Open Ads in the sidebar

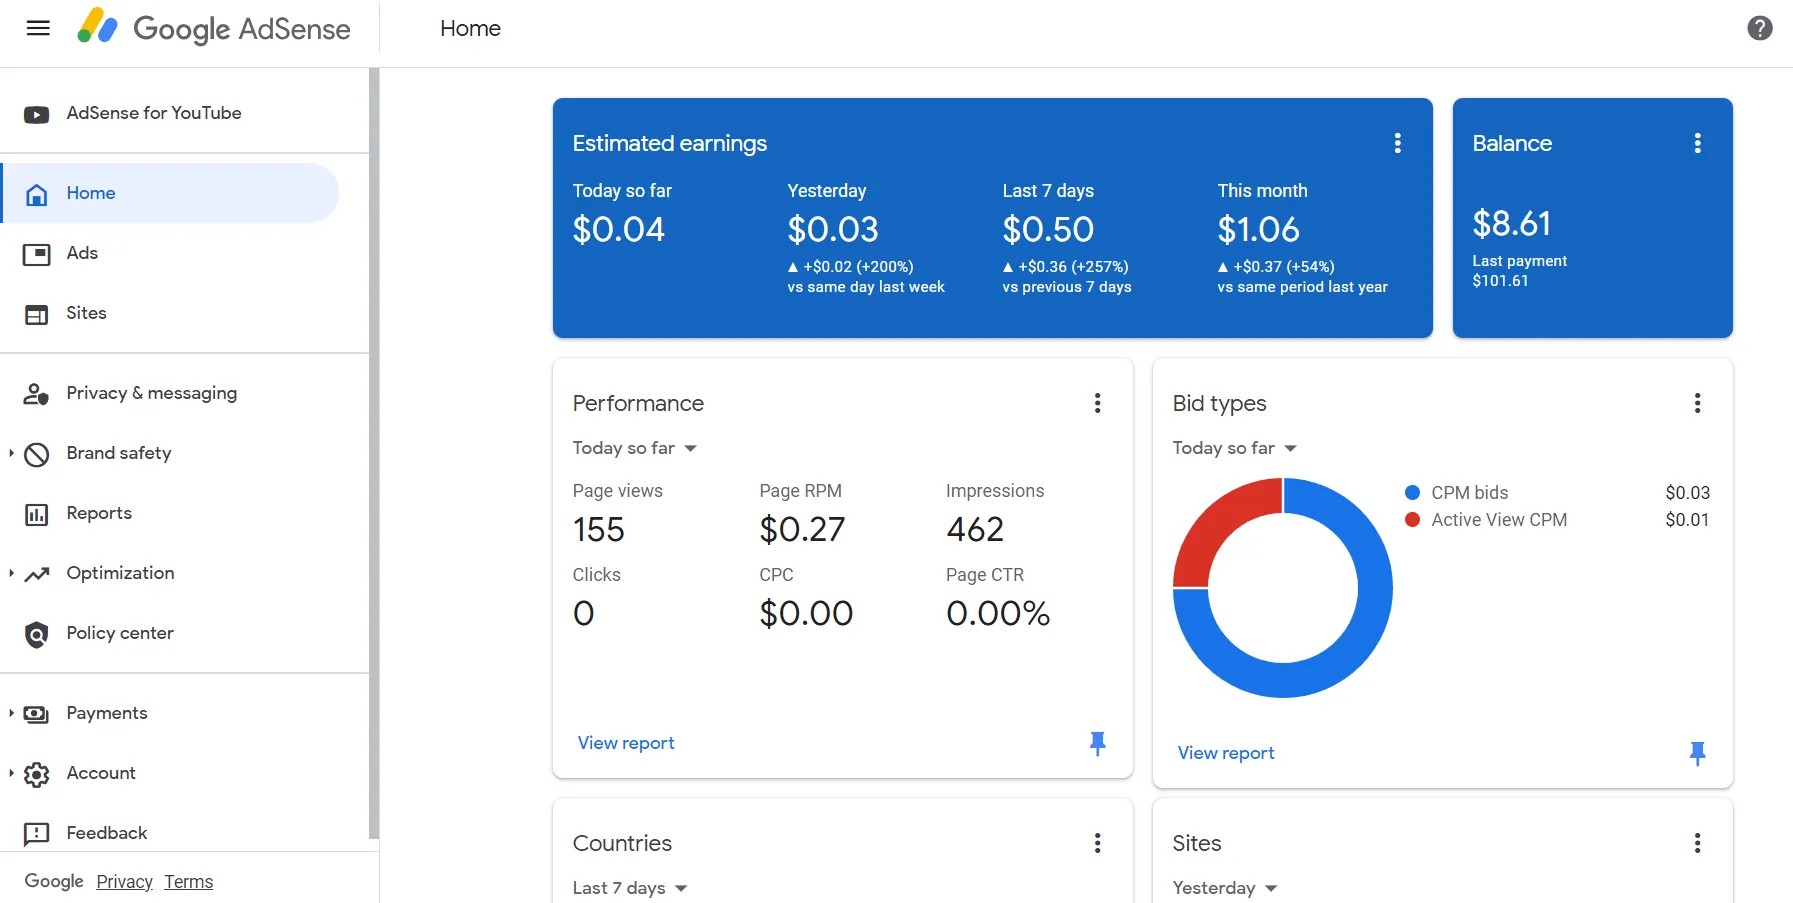[171, 253]
